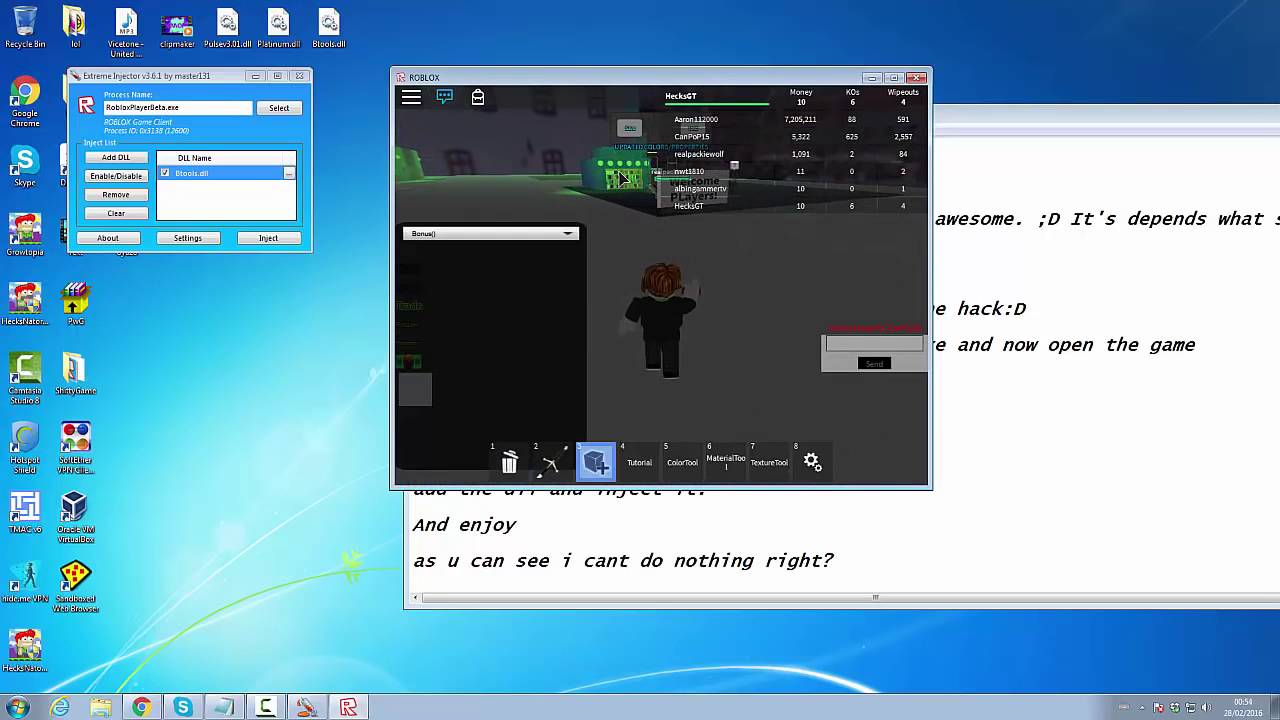Open the Btools.dll row options button
The width and height of the screenshot is (1280, 720).
(289, 174)
